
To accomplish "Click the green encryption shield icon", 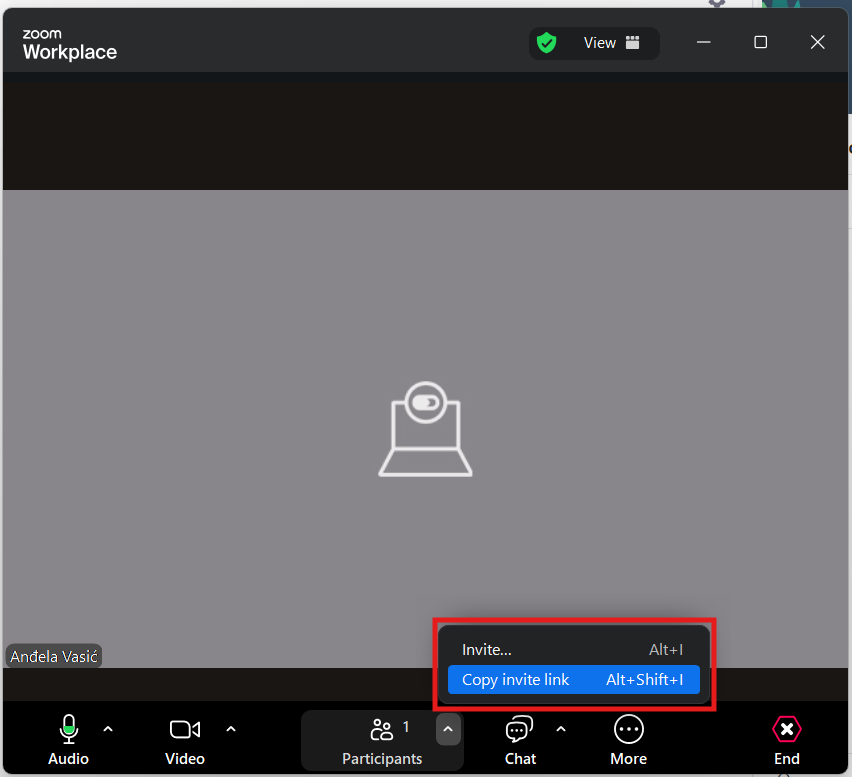I will tap(546, 43).
